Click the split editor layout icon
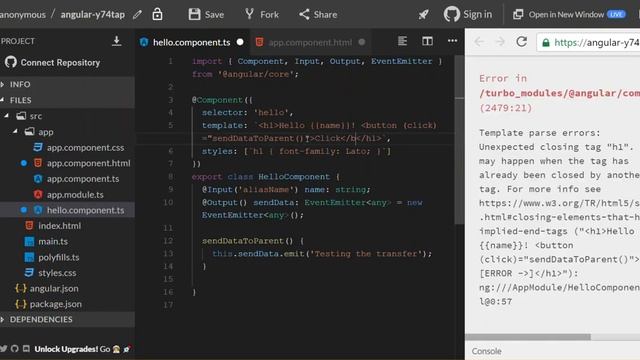 [x=427, y=41]
